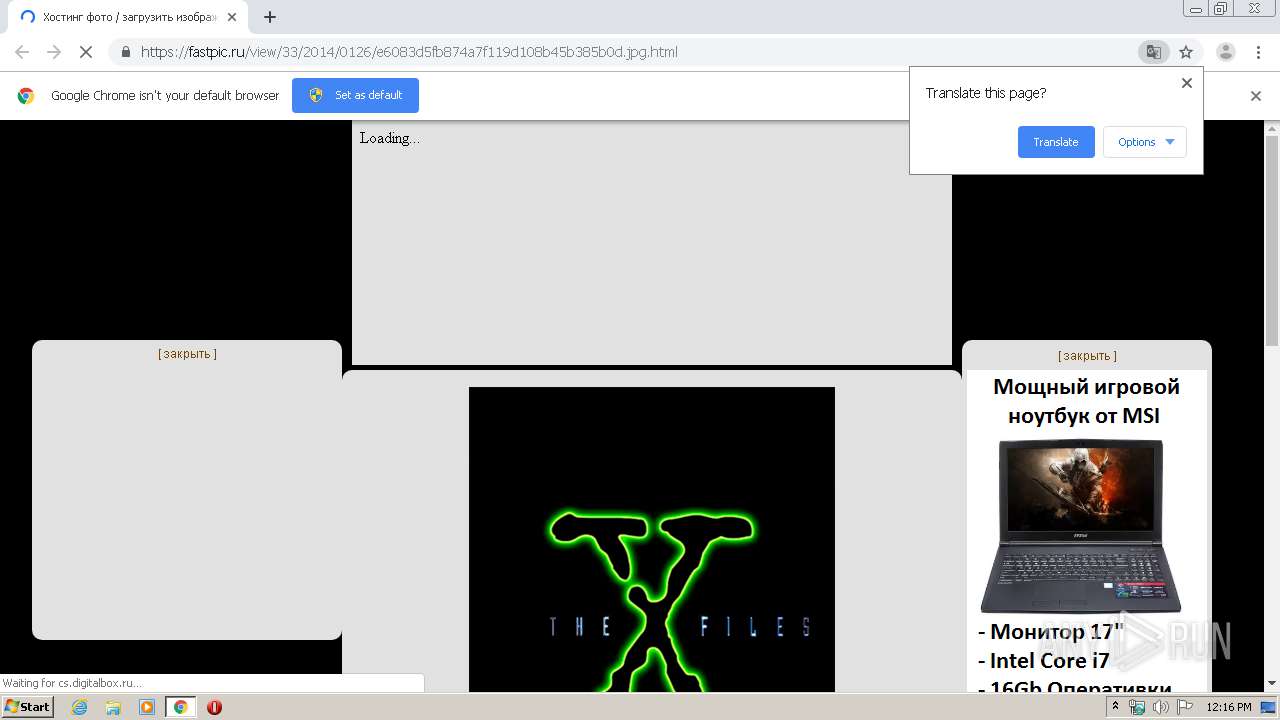Open a new tab with plus button

[270, 17]
